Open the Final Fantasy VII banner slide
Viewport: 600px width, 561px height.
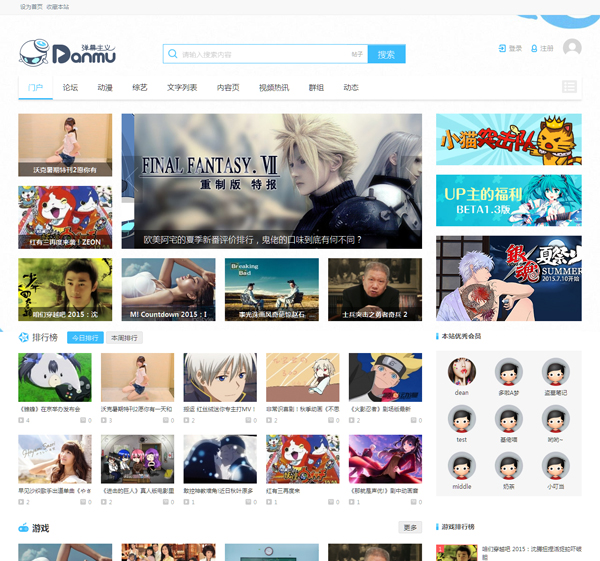tap(272, 181)
